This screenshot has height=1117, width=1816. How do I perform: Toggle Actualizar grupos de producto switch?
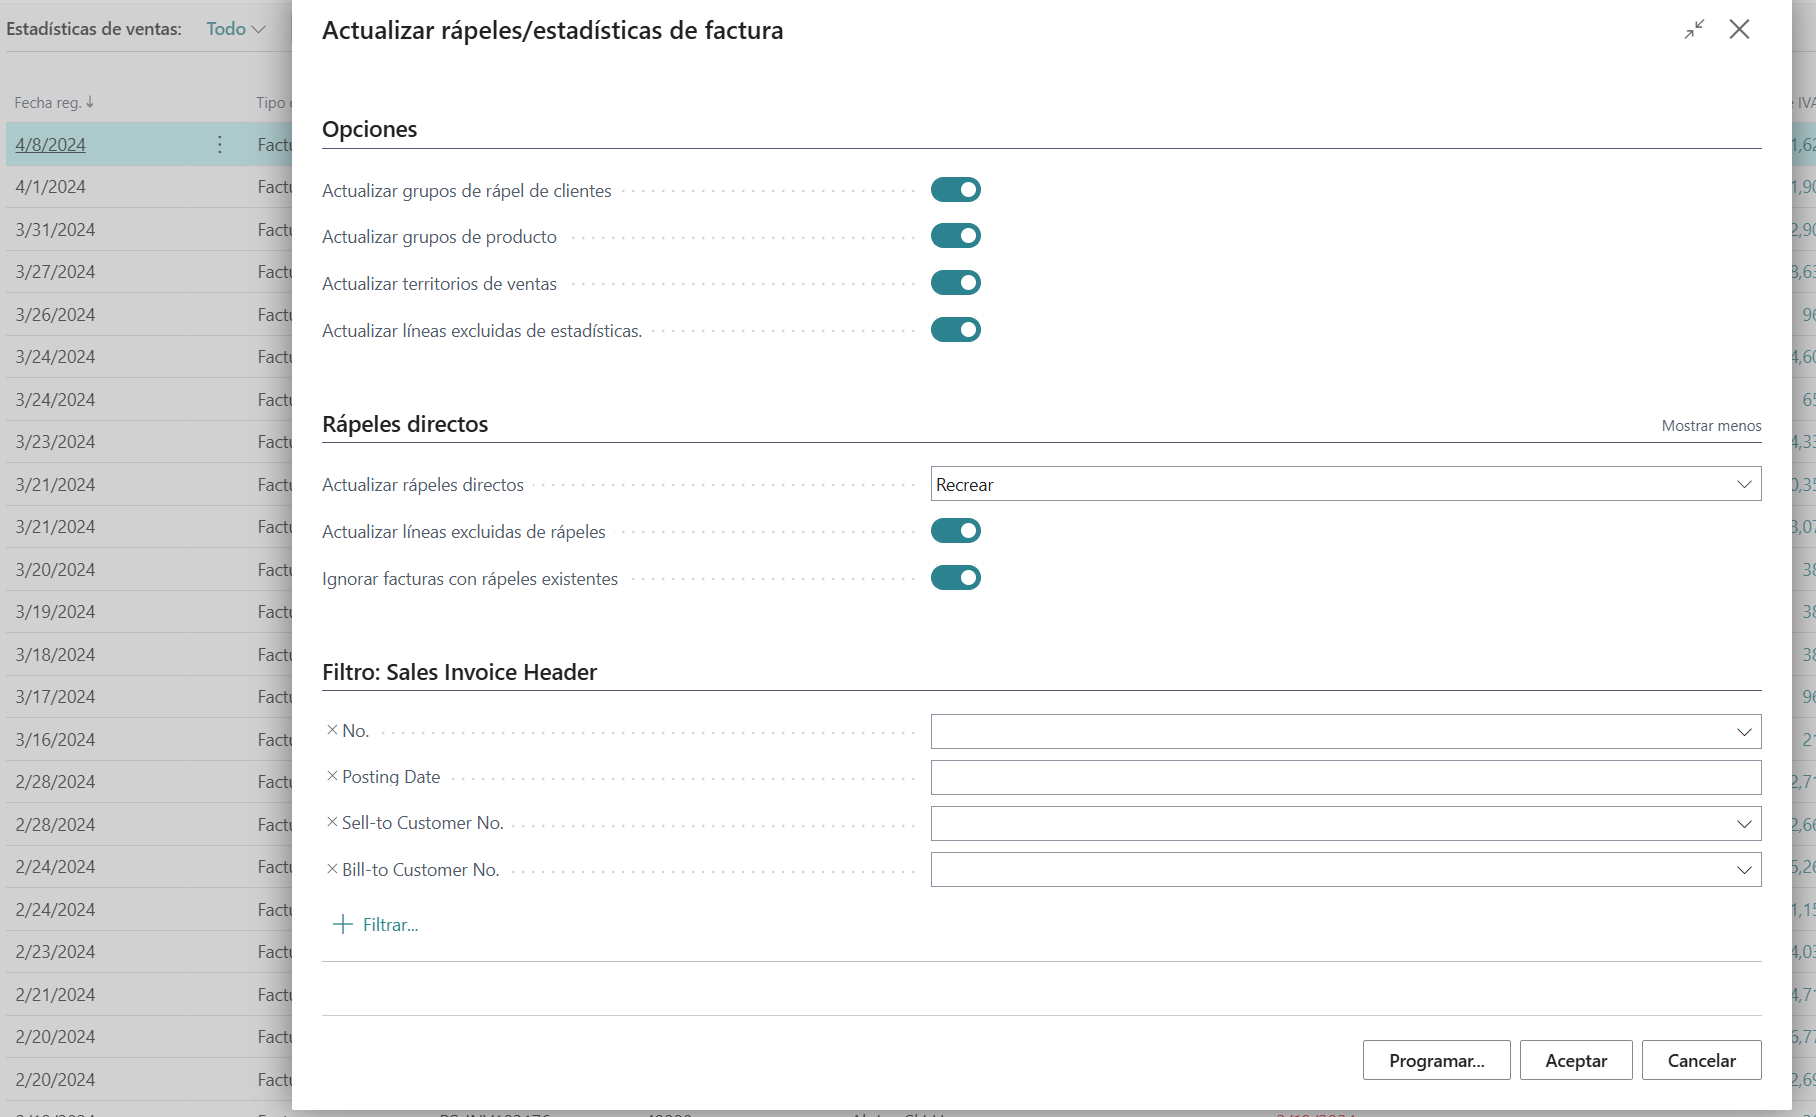click(x=956, y=236)
